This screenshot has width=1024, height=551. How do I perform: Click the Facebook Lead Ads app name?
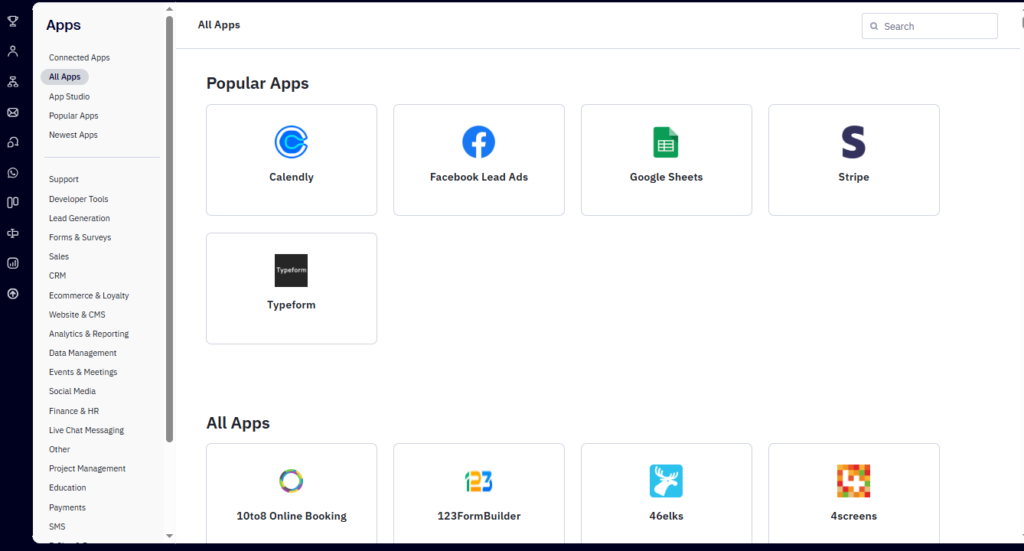point(479,177)
